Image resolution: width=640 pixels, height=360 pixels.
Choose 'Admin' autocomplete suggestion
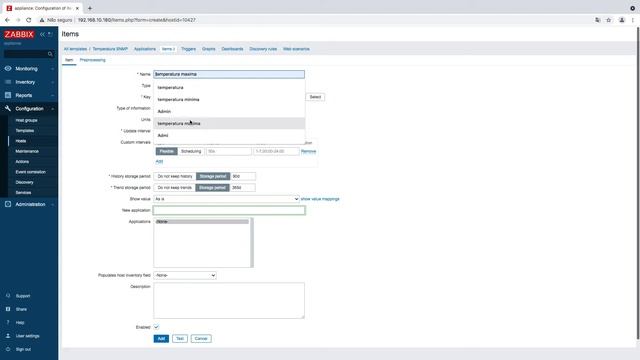(229, 111)
